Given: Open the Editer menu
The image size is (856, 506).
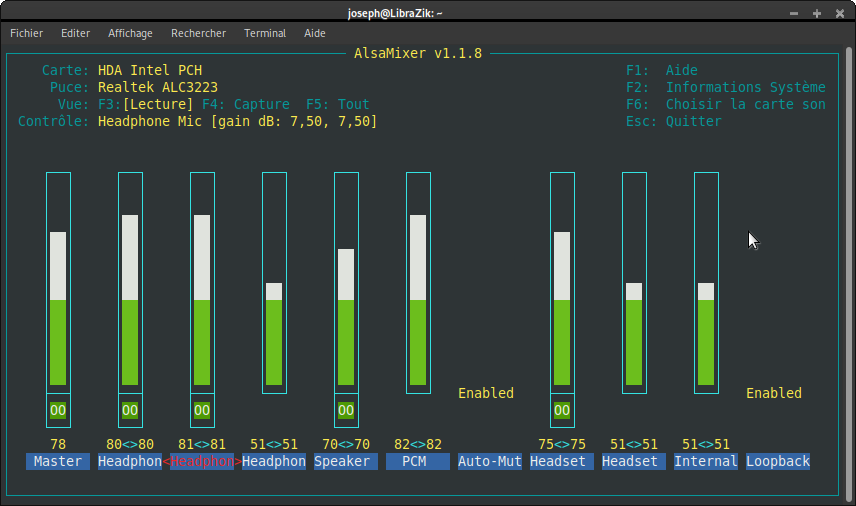Looking at the screenshot, I should coord(75,33).
